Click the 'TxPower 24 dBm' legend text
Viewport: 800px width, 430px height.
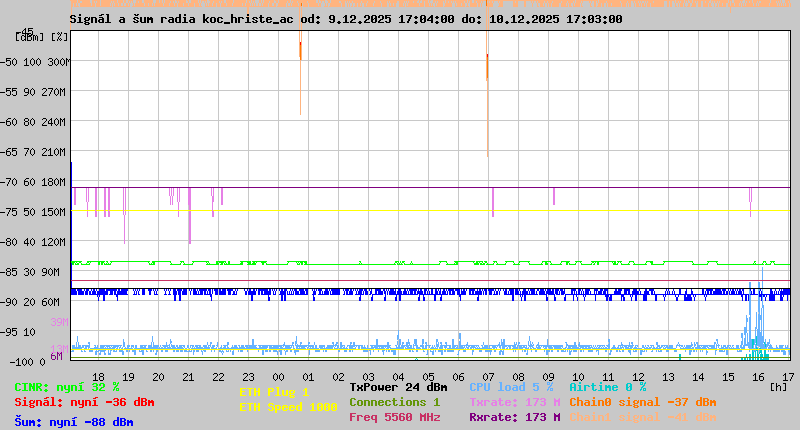coord(398,387)
